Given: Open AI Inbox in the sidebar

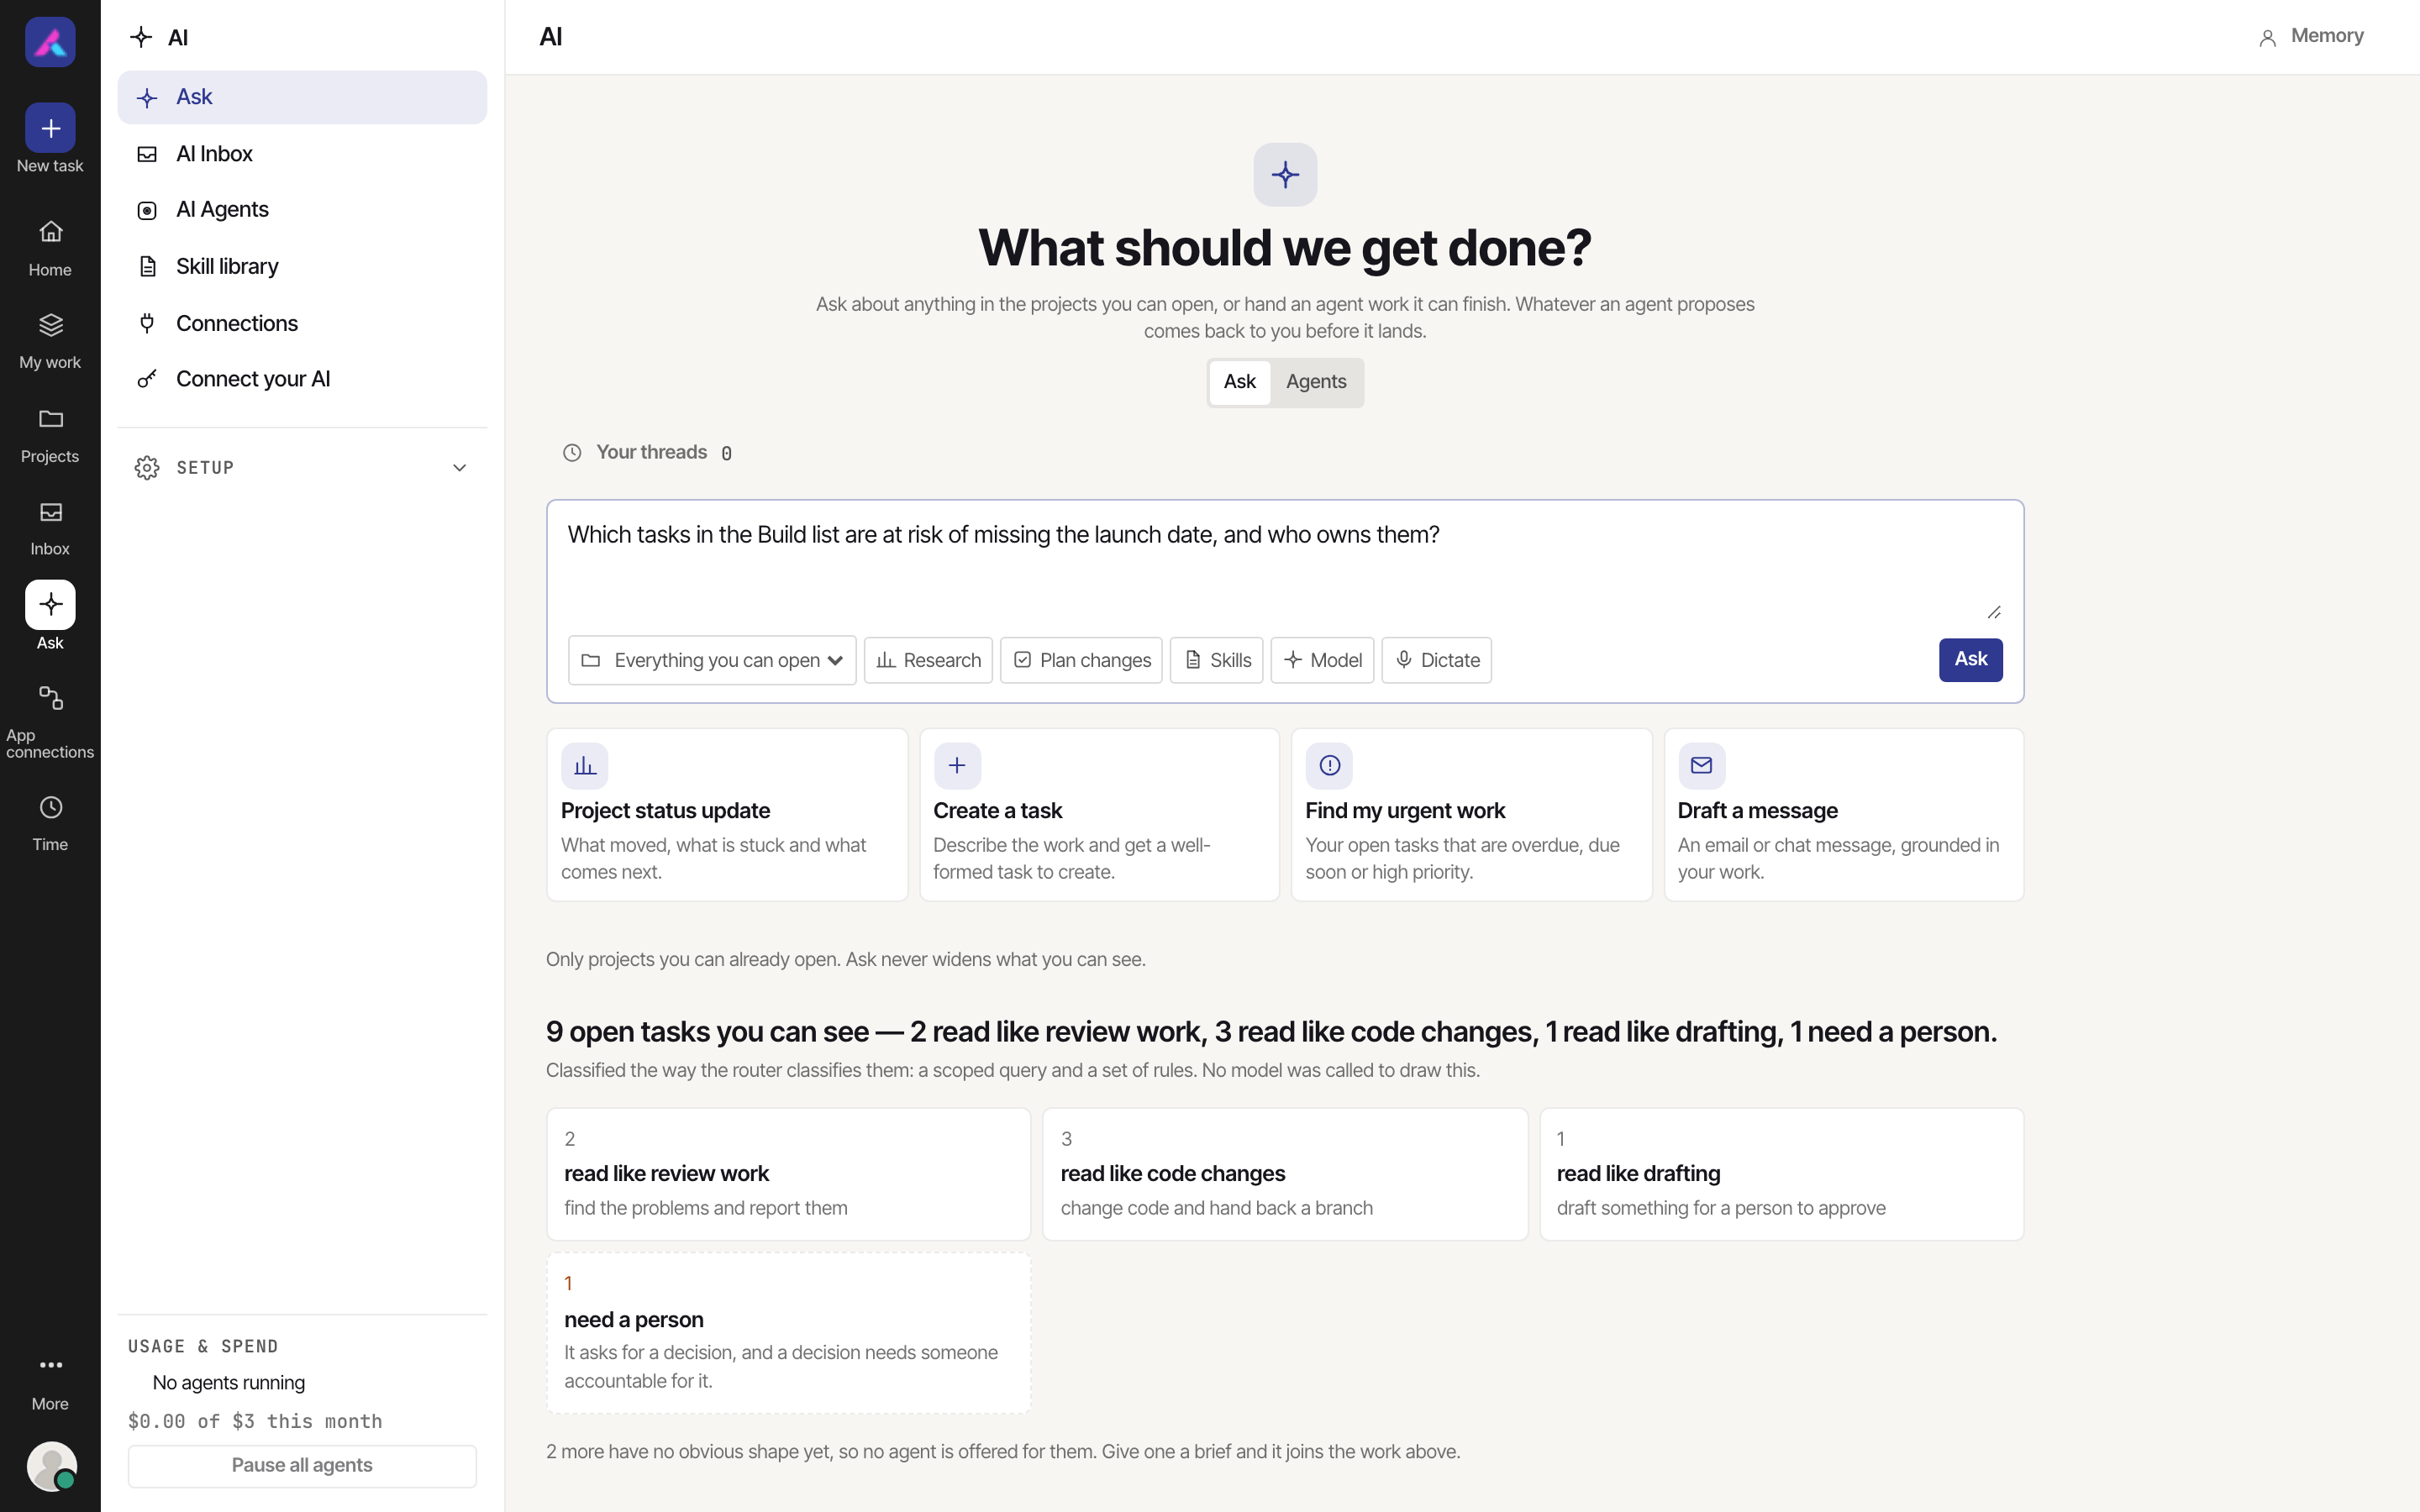Looking at the screenshot, I should 302,154.
